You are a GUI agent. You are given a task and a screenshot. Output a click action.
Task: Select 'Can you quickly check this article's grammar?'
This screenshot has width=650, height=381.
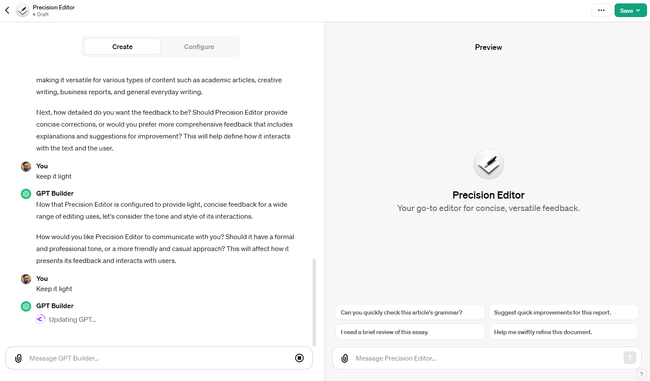pyautogui.click(x=410, y=312)
